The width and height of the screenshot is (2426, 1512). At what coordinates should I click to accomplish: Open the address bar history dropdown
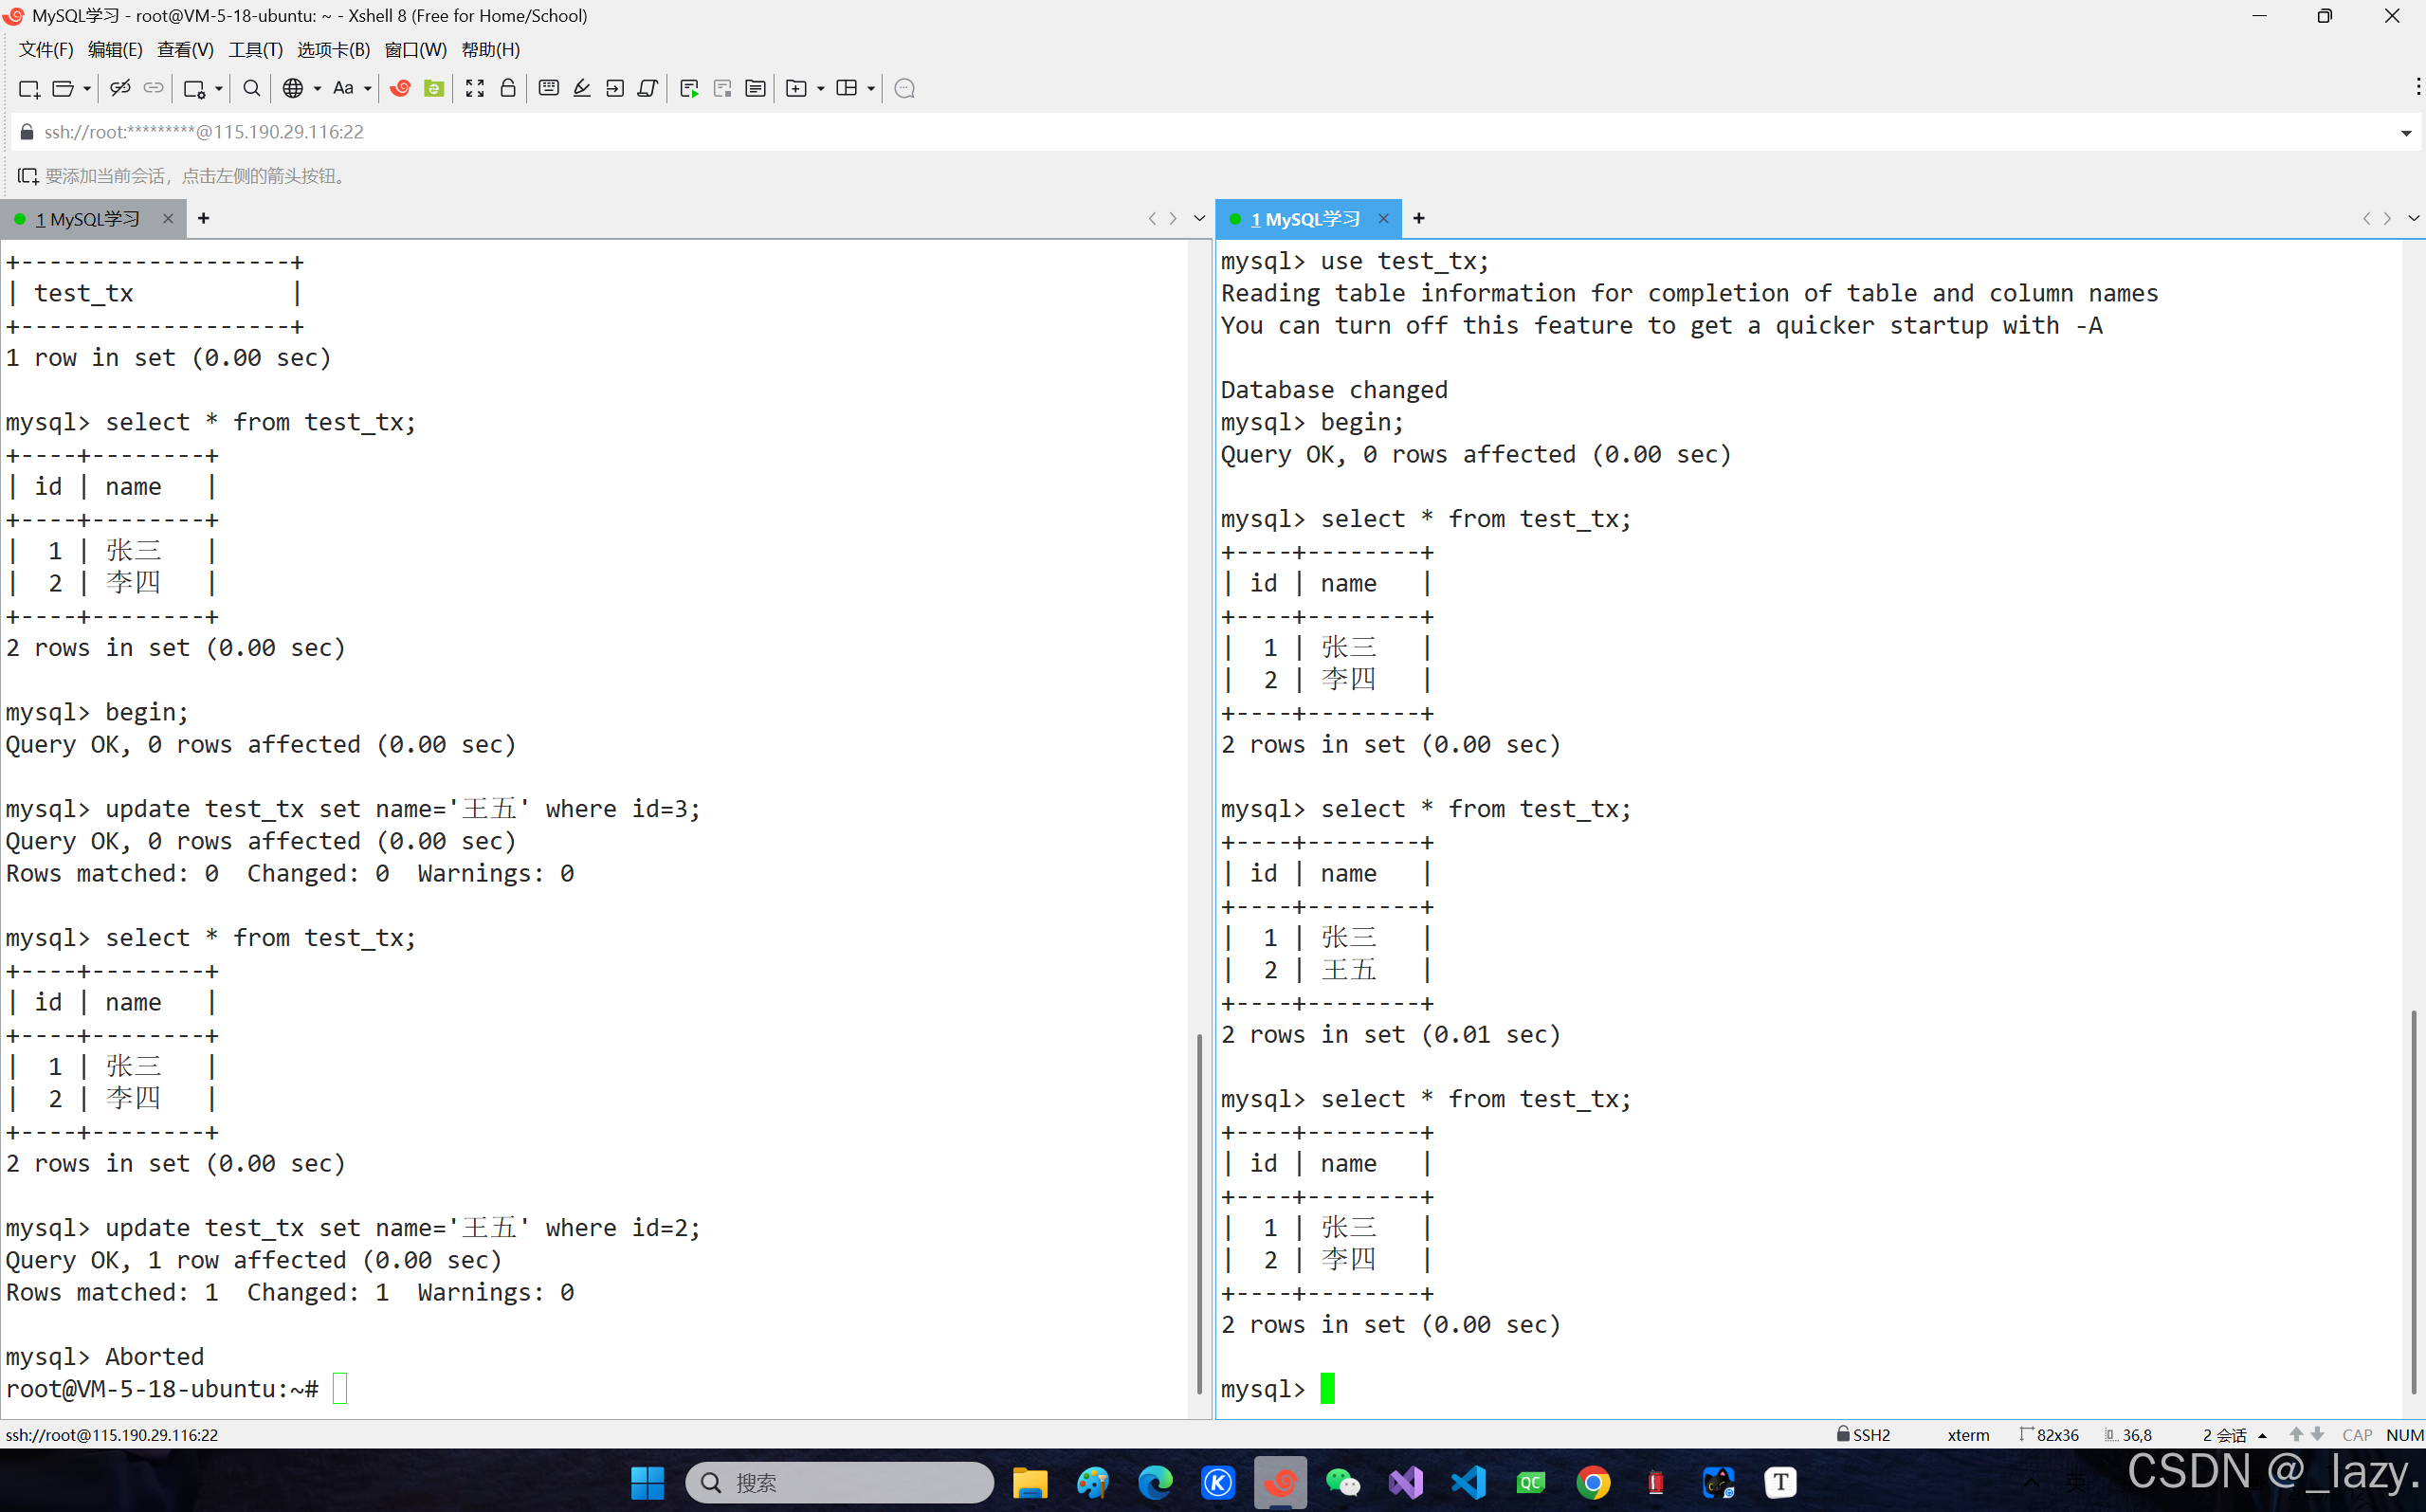2406,133
